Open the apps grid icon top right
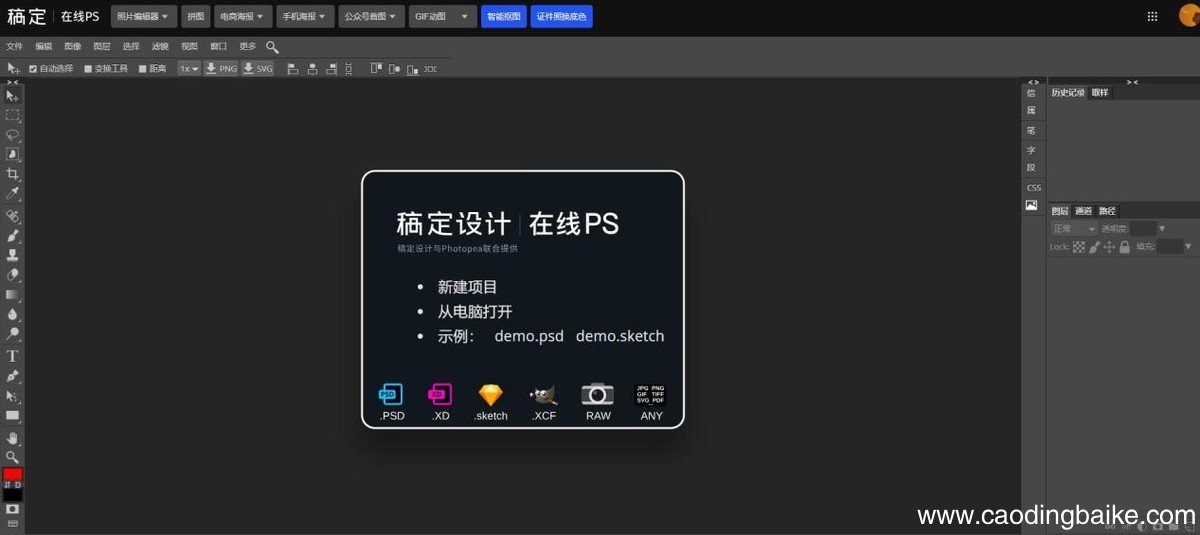 pyautogui.click(x=1152, y=16)
